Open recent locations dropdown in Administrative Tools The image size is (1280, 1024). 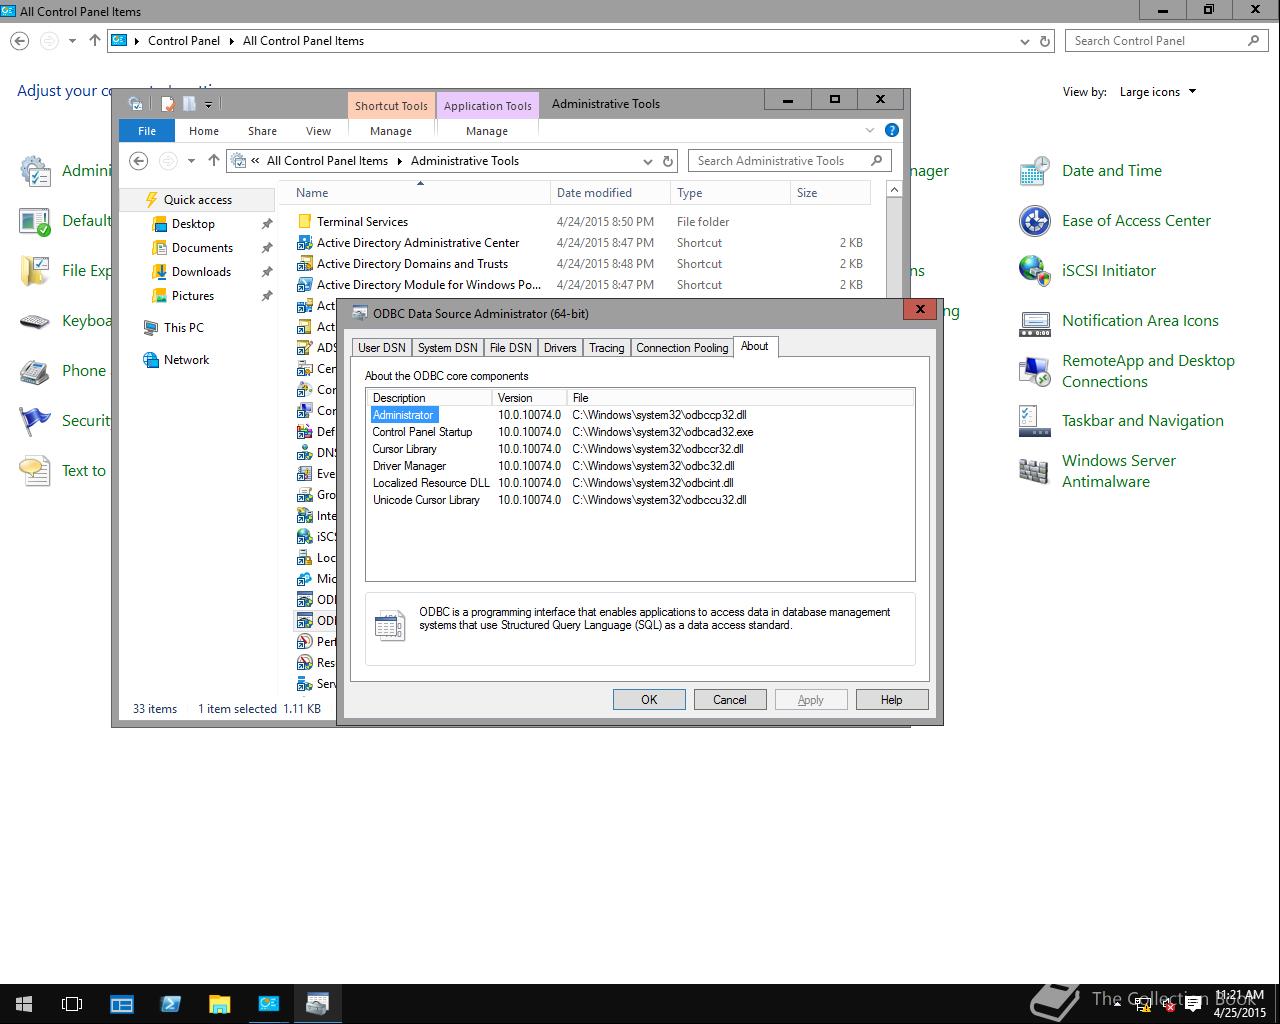(x=191, y=161)
